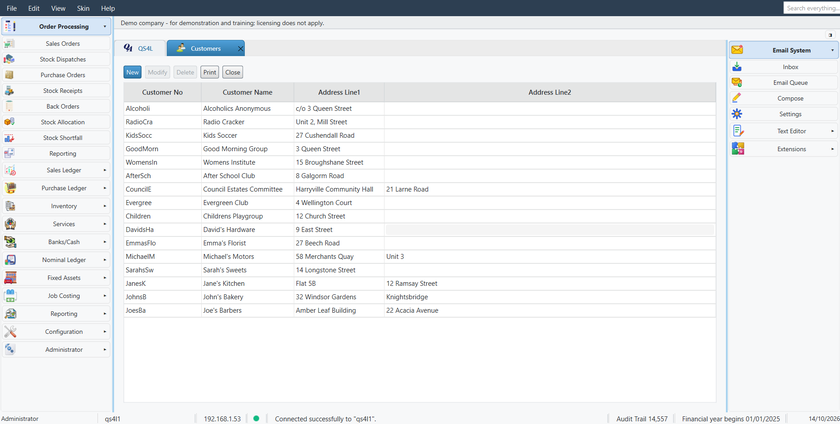Expand the Job Costing submenu arrow
Viewport: 840px width, 424px height.
point(104,296)
